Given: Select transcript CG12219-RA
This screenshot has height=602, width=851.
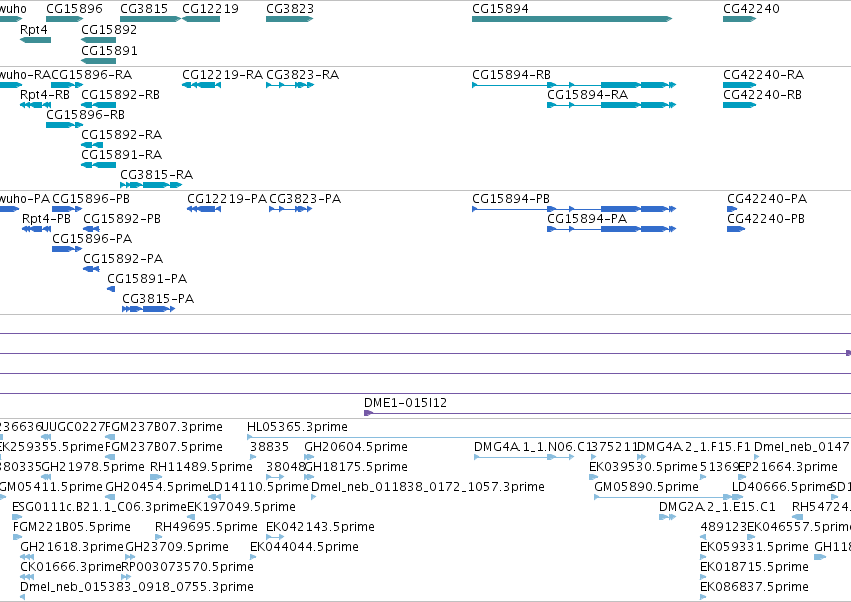Looking at the screenshot, I should [201, 85].
